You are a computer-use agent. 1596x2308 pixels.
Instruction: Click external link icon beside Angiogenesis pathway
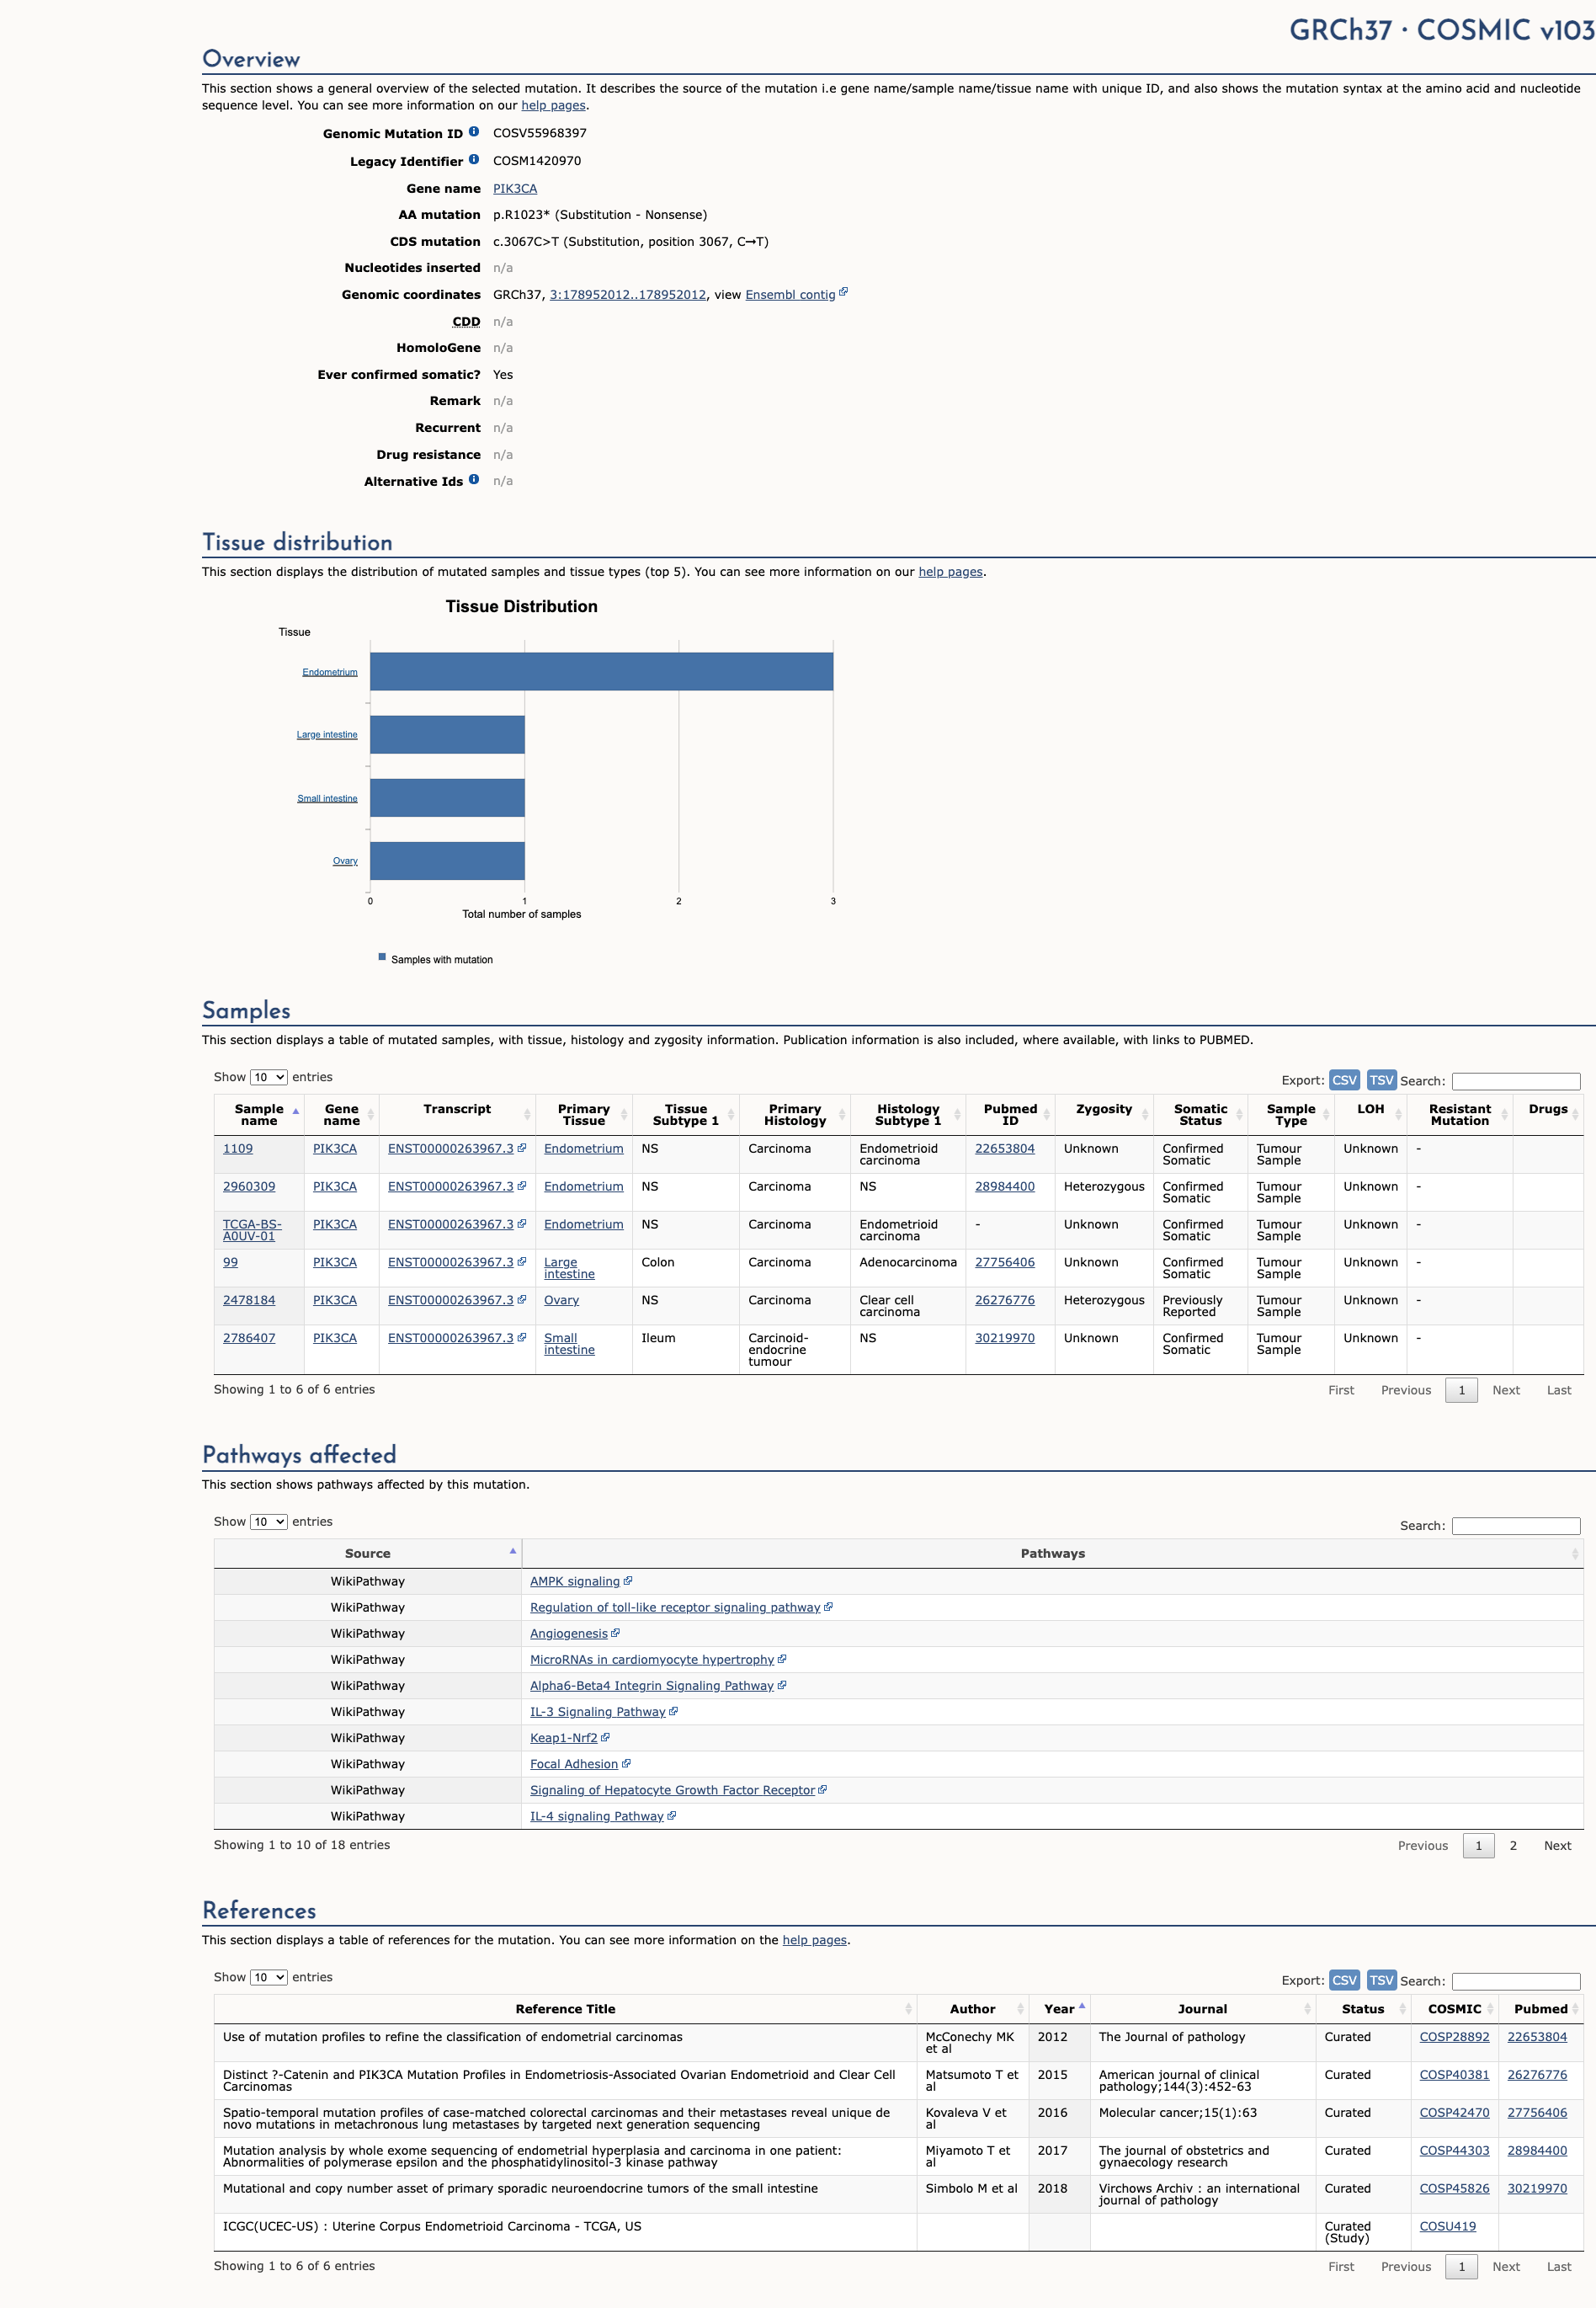pos(615,1633)
